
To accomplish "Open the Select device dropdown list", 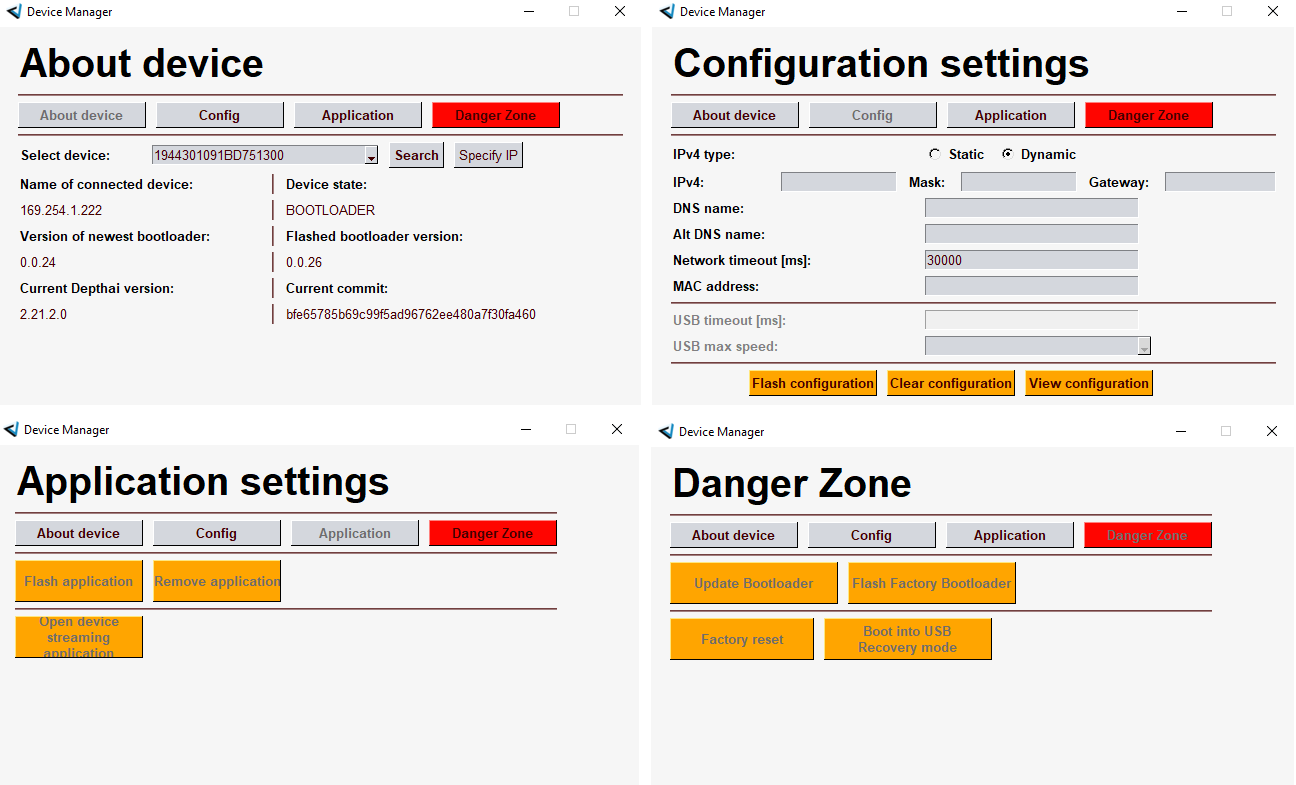I will click(x=370, y=156).
